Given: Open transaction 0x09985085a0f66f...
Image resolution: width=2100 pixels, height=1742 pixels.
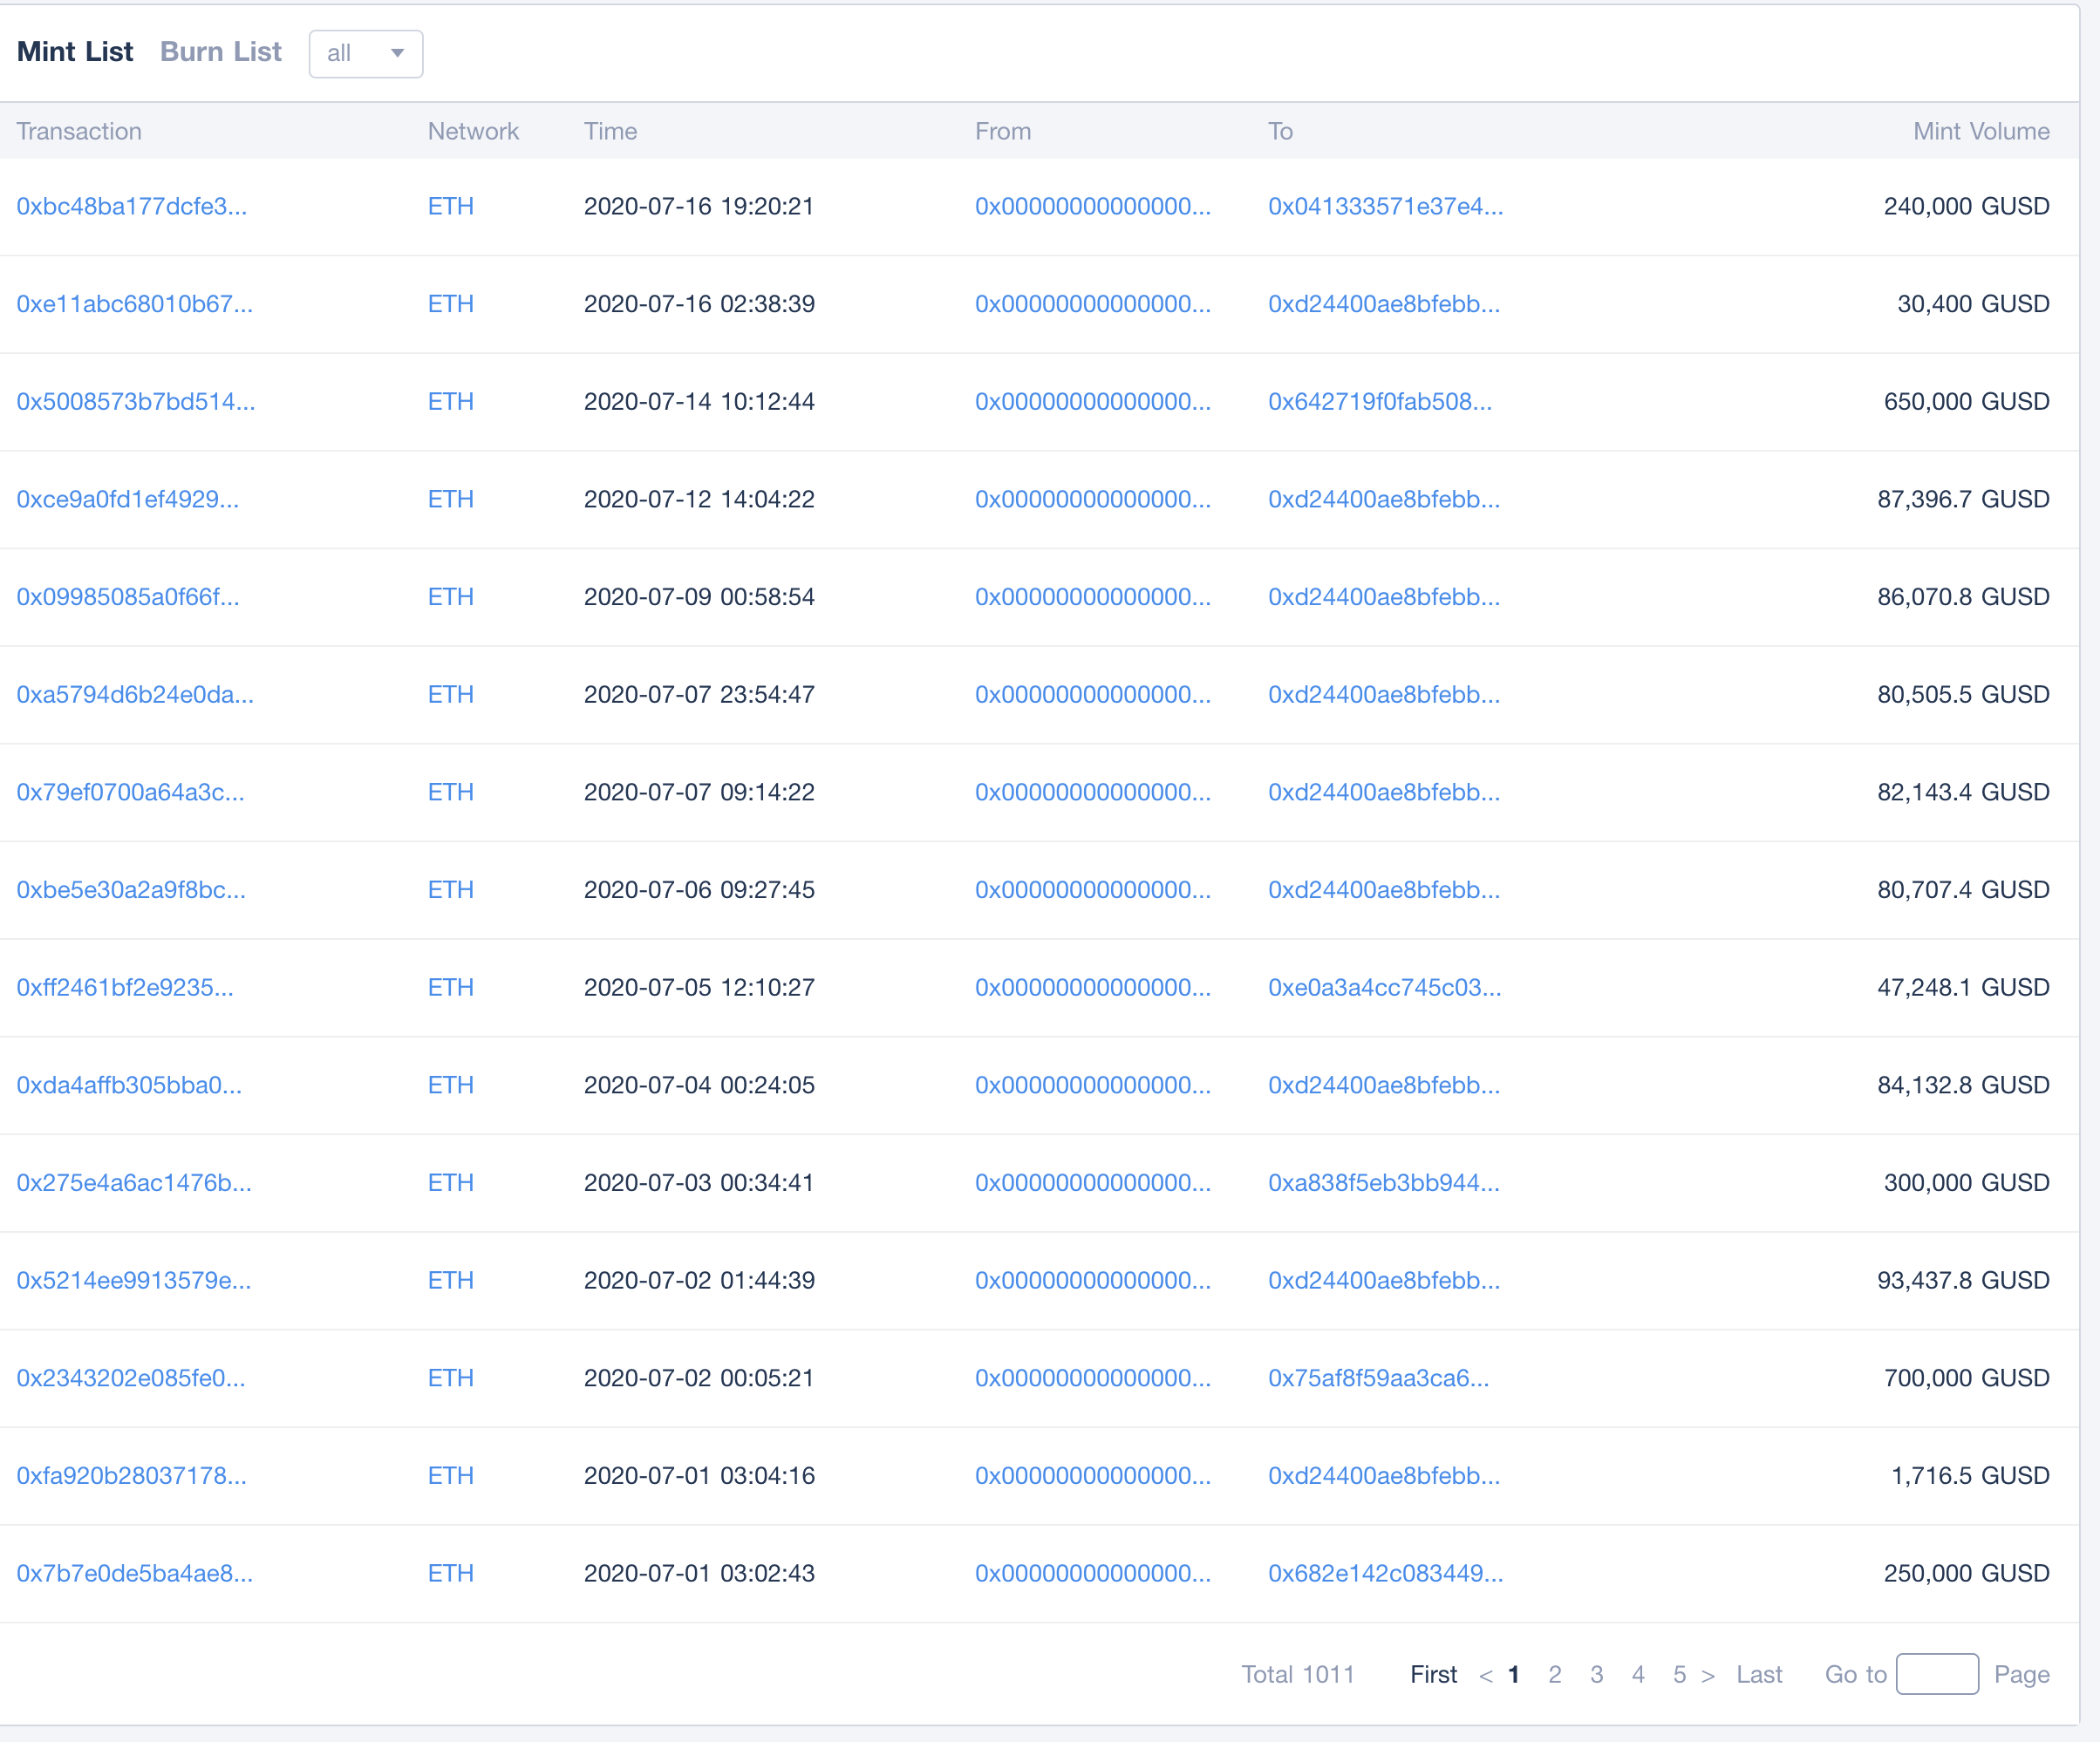Looking at the screenshot, I should click(128, 597).
